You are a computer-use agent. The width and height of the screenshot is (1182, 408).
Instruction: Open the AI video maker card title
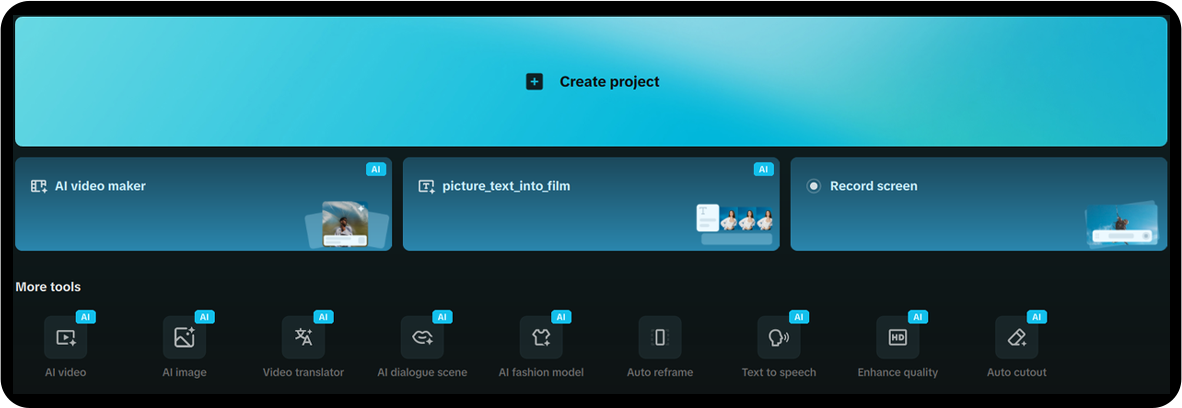[x=100, y=186]
